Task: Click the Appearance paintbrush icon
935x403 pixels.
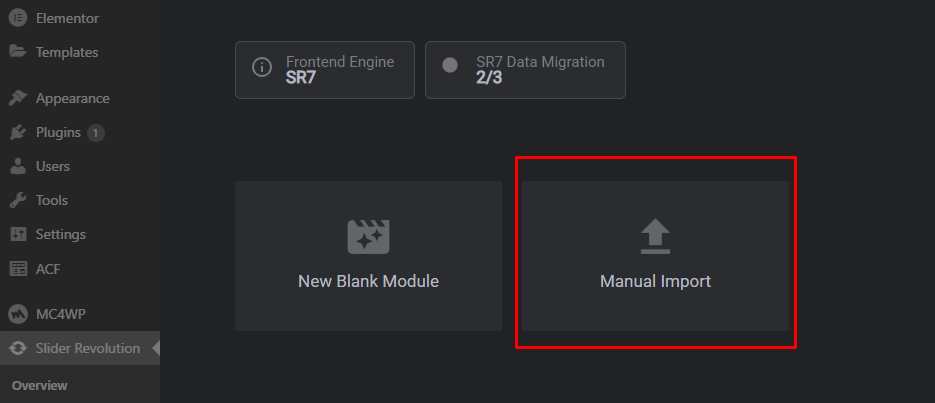Action: [x=18, y=98]
